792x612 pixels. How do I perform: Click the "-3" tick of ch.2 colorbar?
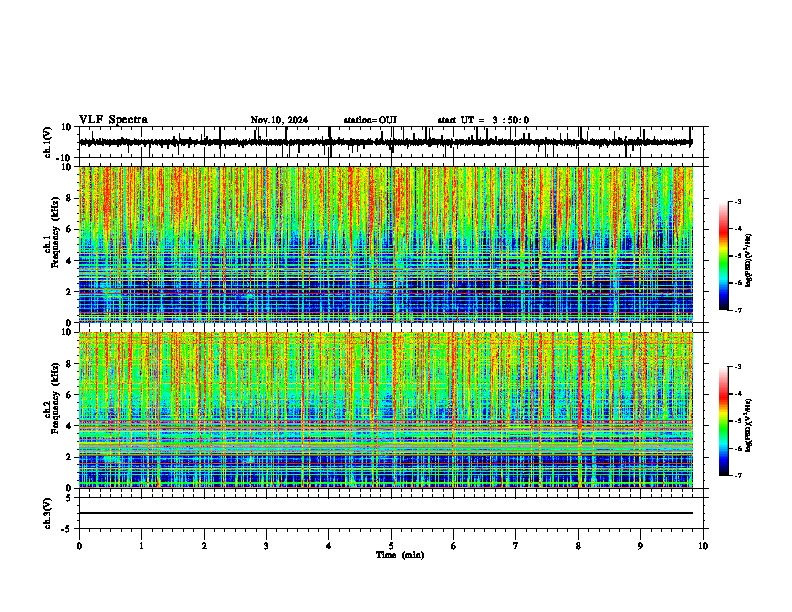pyautogui.click(x=738, y=367)
